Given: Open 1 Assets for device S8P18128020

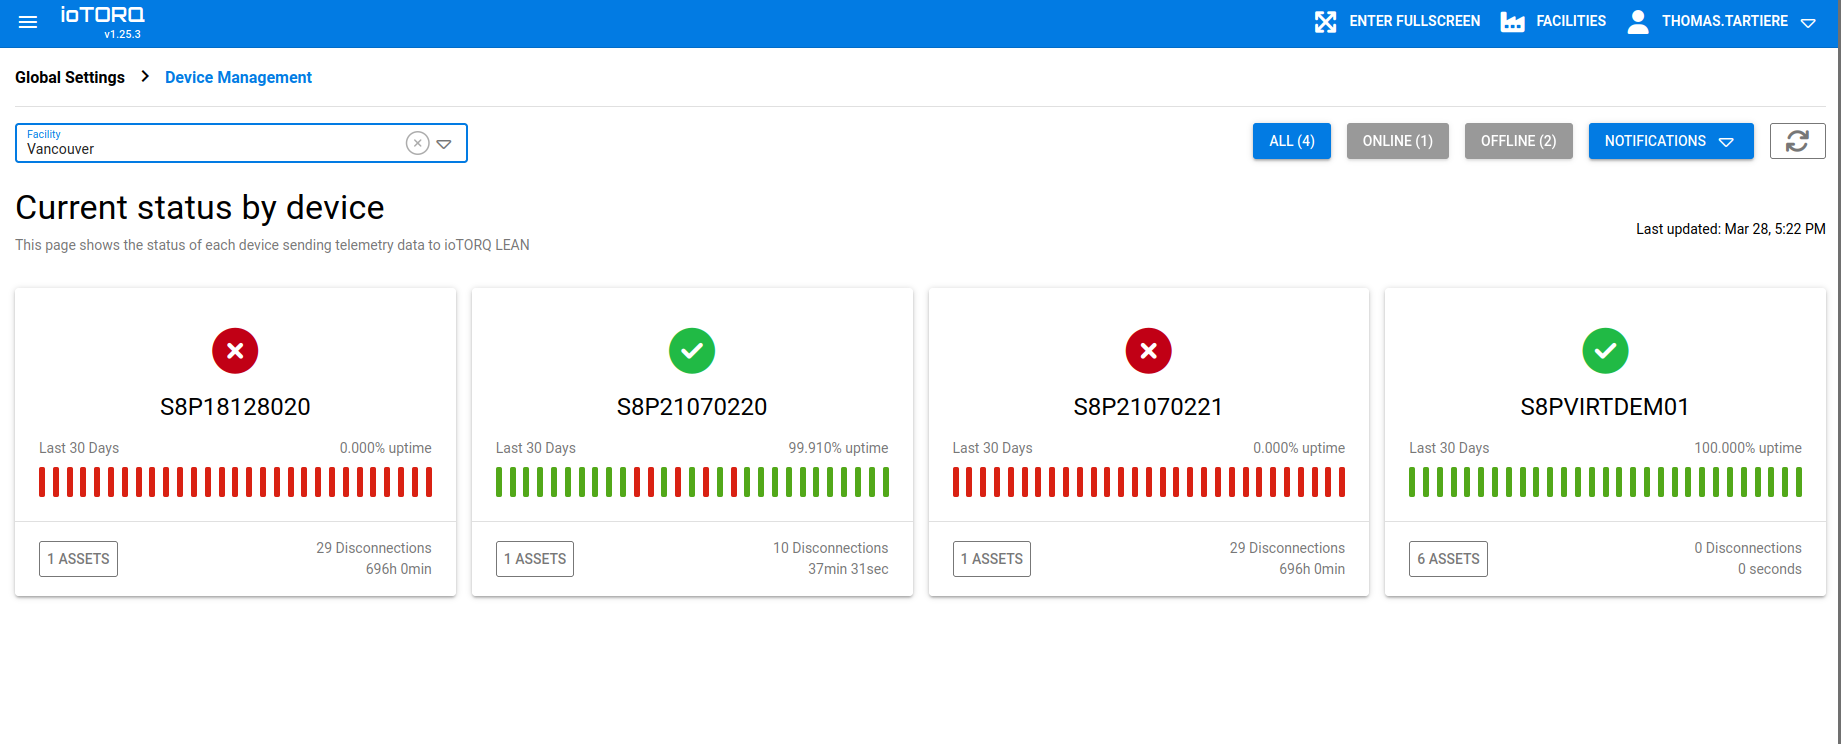Looking at the screenshot, I should [x=78, y=559].
